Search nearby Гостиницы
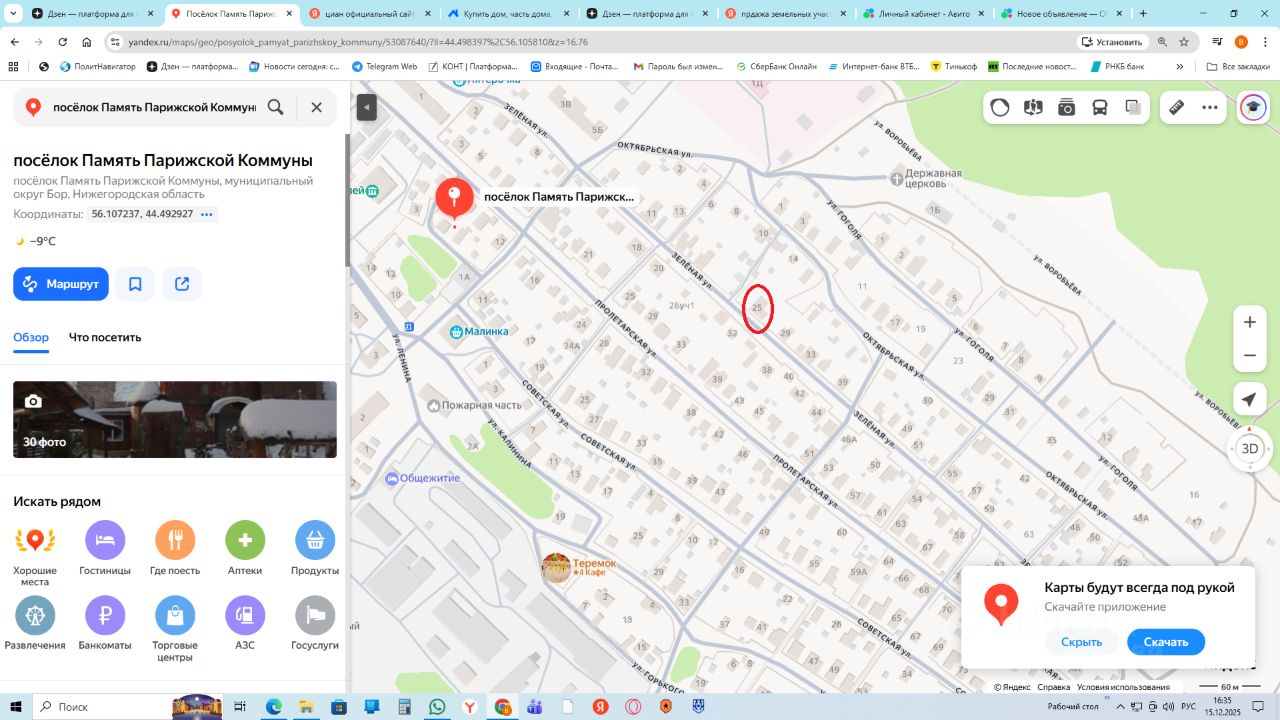 point(105,550)
